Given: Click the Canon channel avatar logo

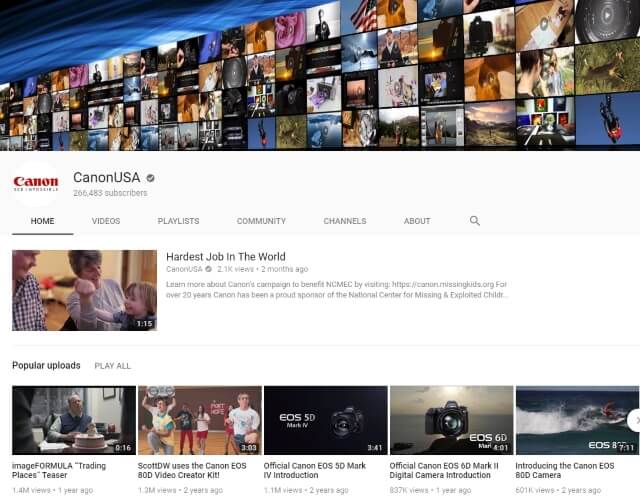Looking at the screenshot, I should [x=36, y=183].
